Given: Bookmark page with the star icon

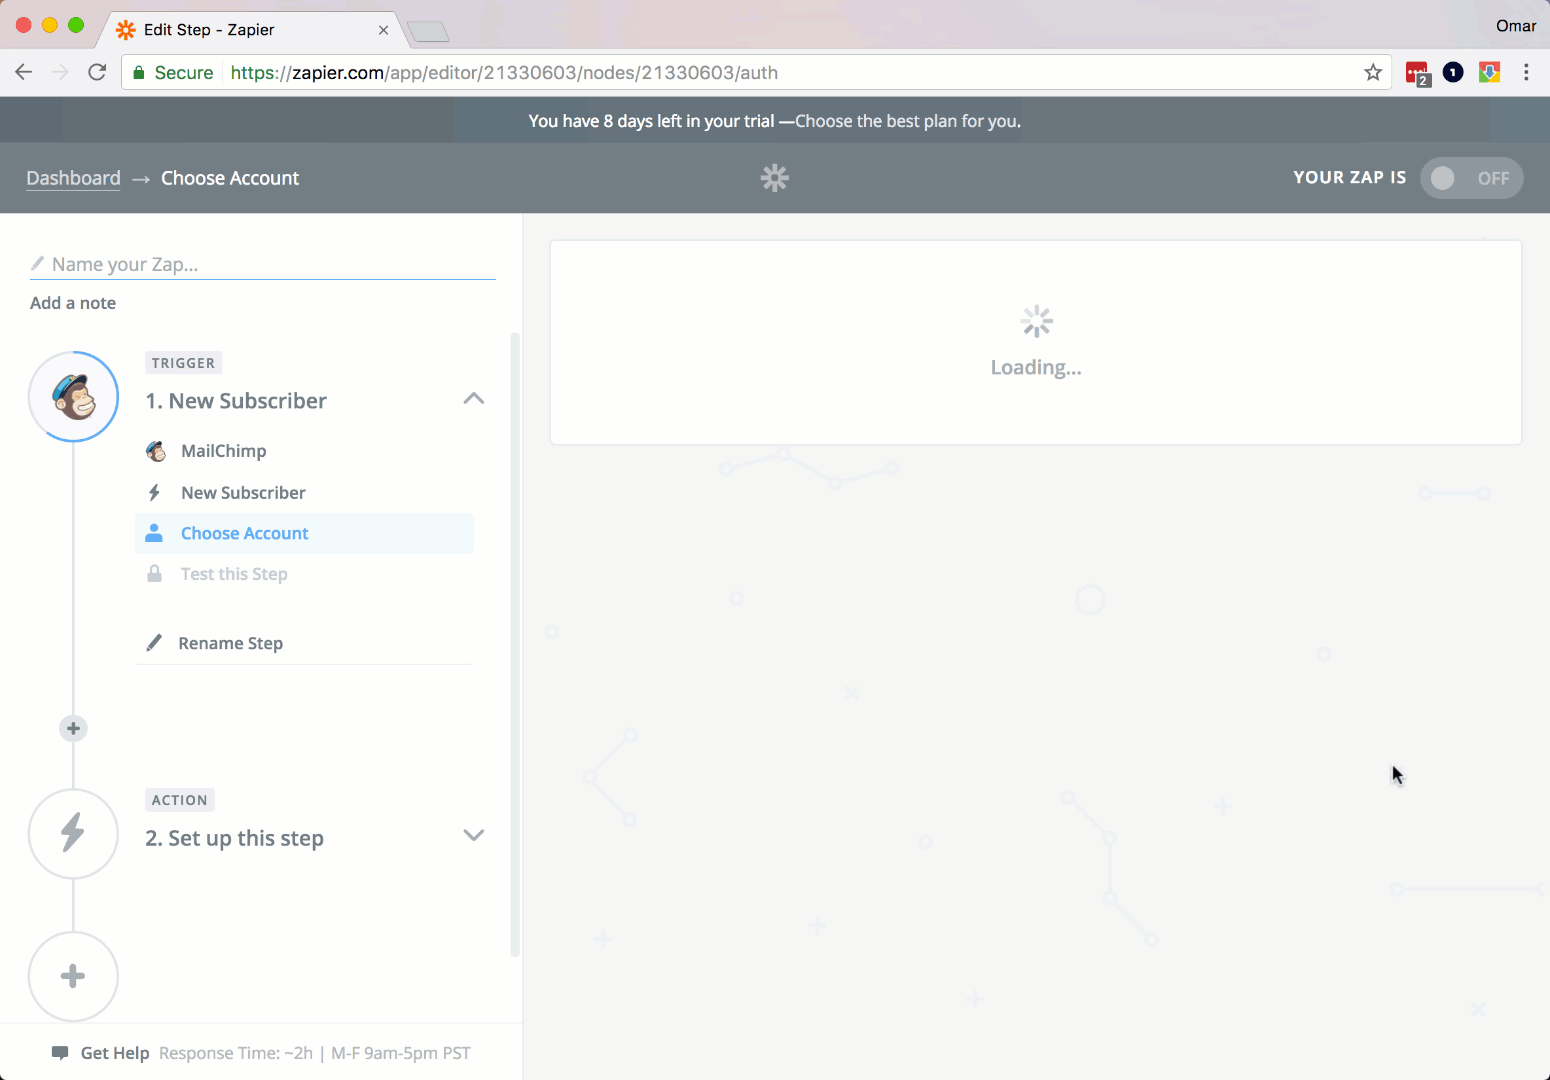Looking at the screenshot, I should [x=1373, y=72].
